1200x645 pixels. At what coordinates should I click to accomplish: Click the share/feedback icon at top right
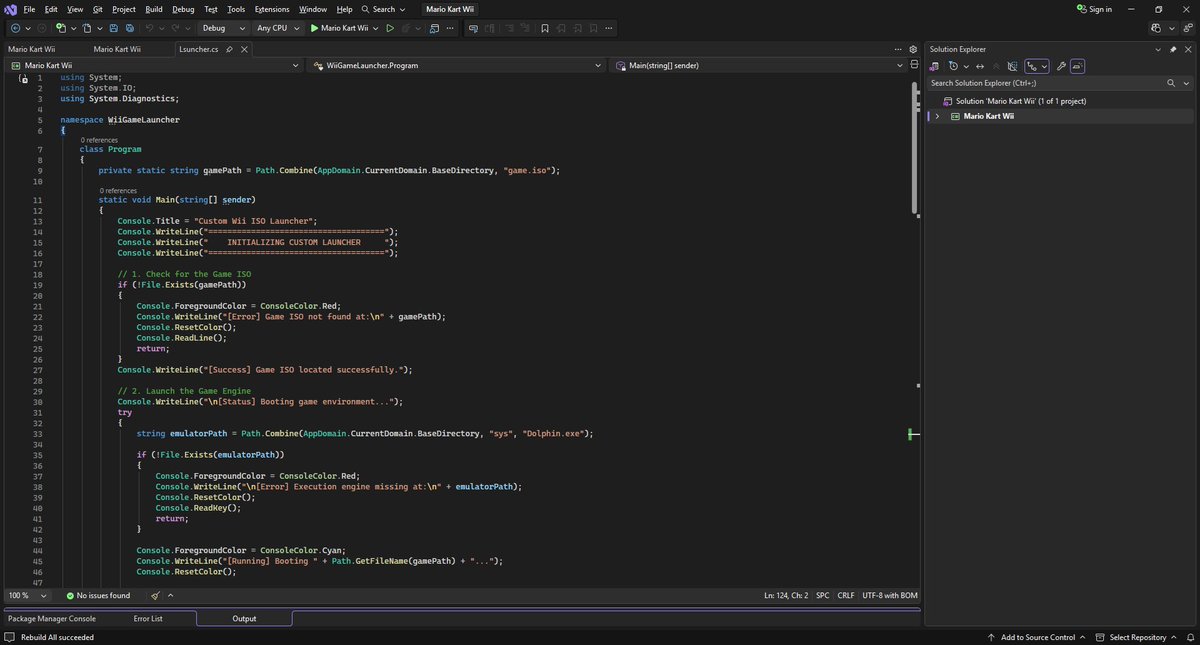pos(1188,28)
